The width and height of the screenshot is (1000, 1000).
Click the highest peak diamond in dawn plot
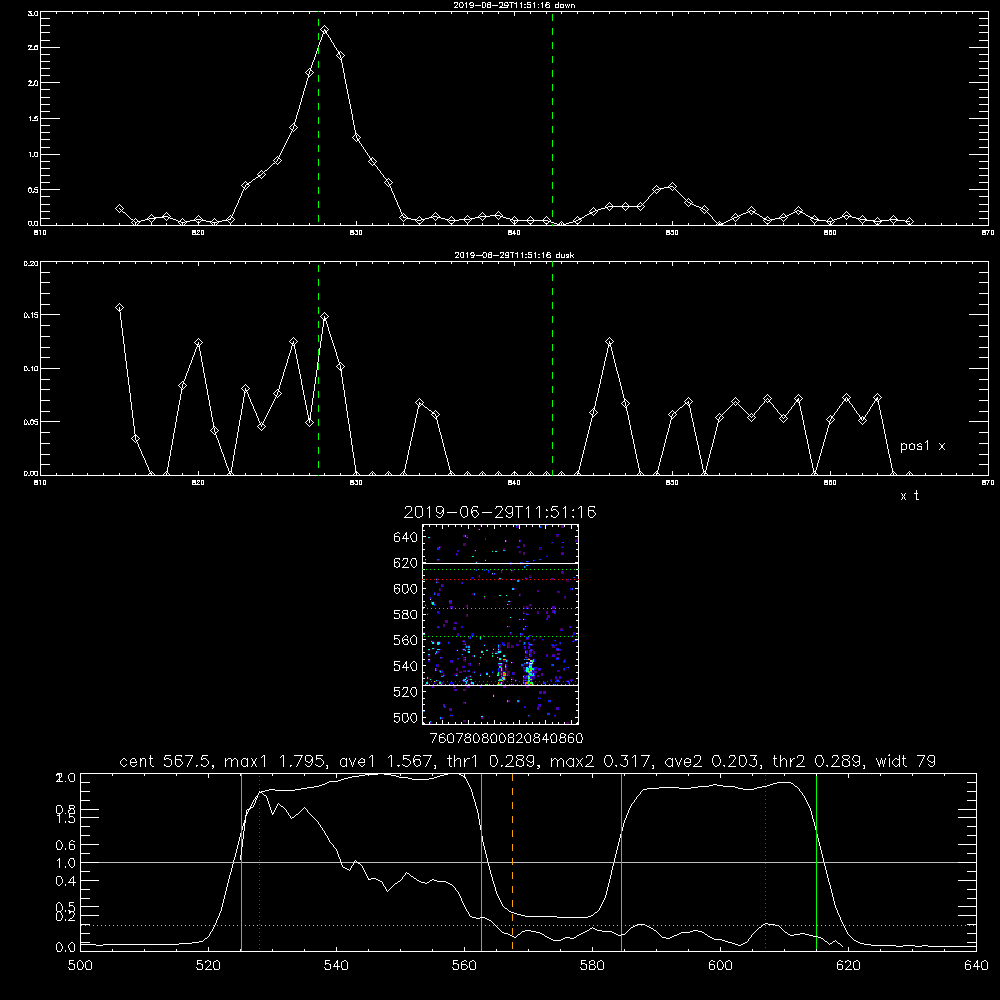click(325, 30)
